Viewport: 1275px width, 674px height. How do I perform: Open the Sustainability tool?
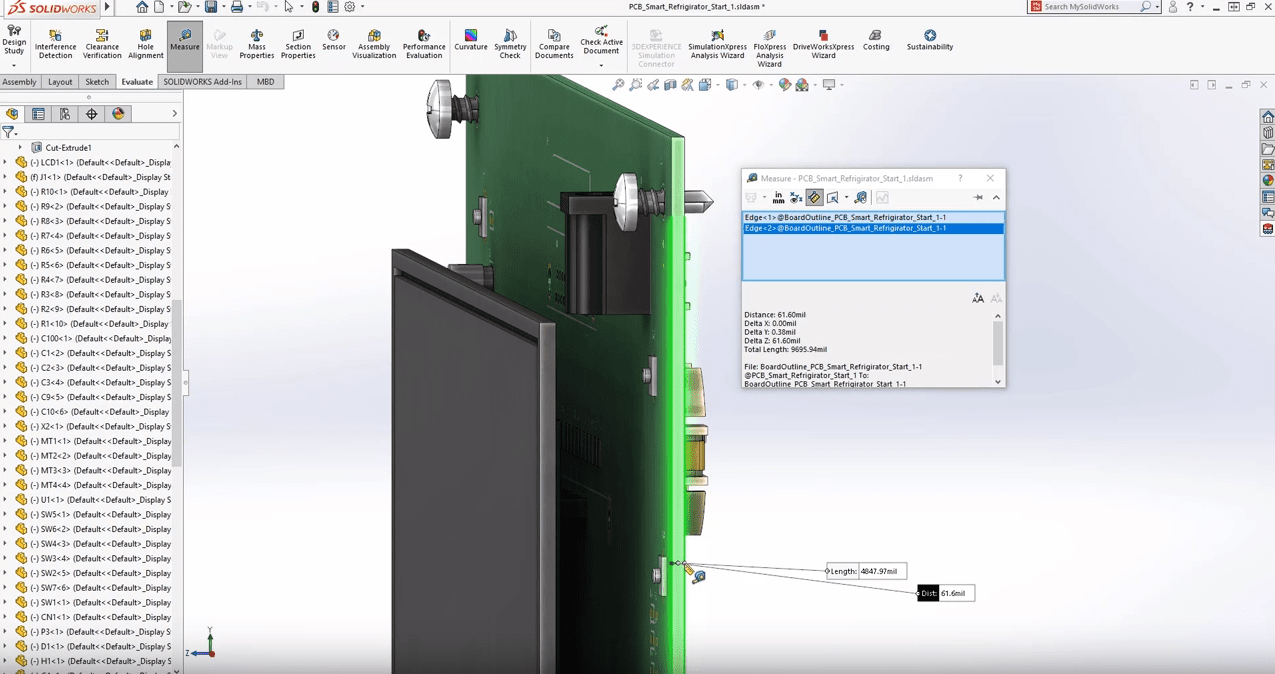pos(930,40)
